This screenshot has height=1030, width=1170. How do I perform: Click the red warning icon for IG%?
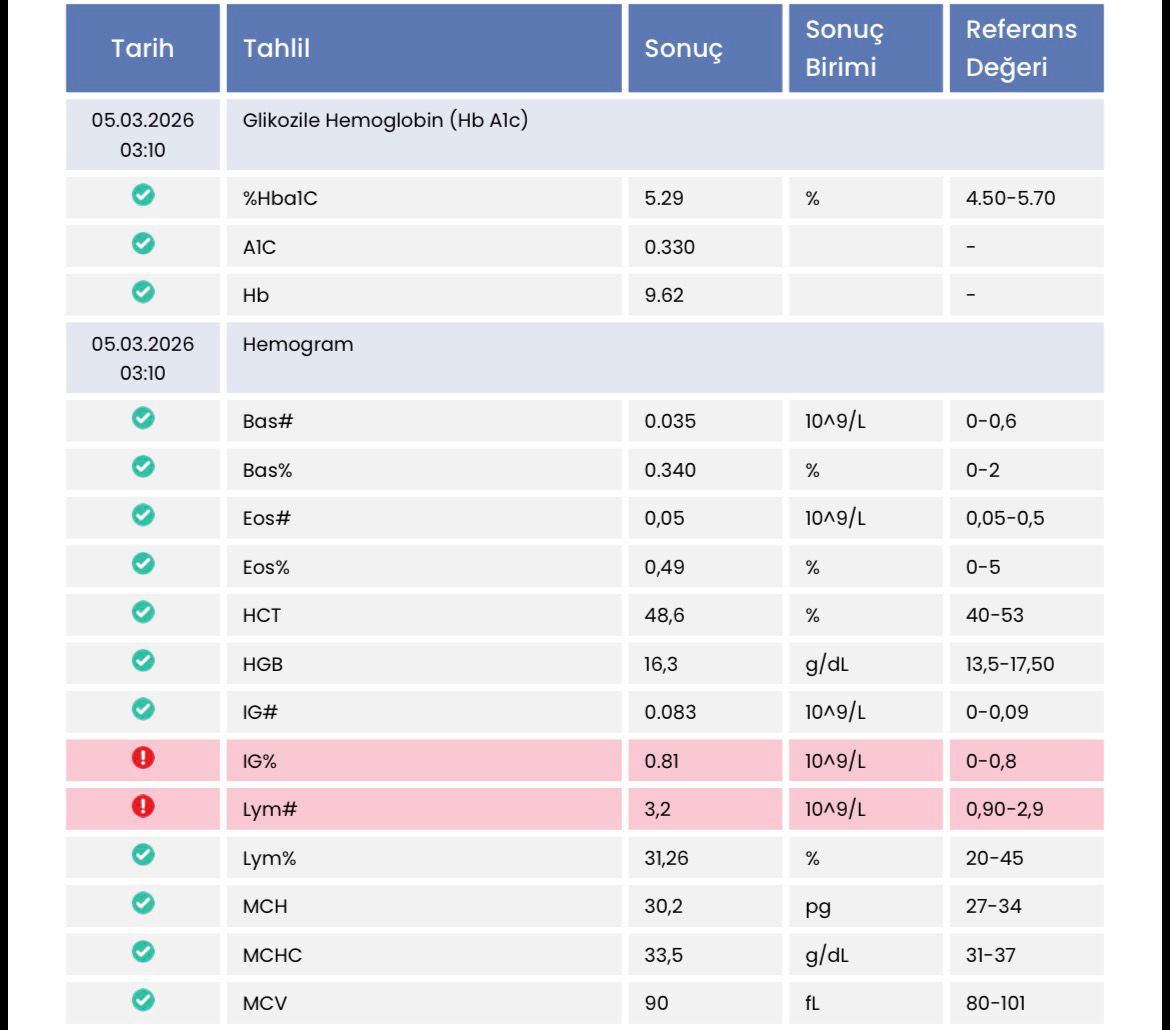click(x=143, y=759)
